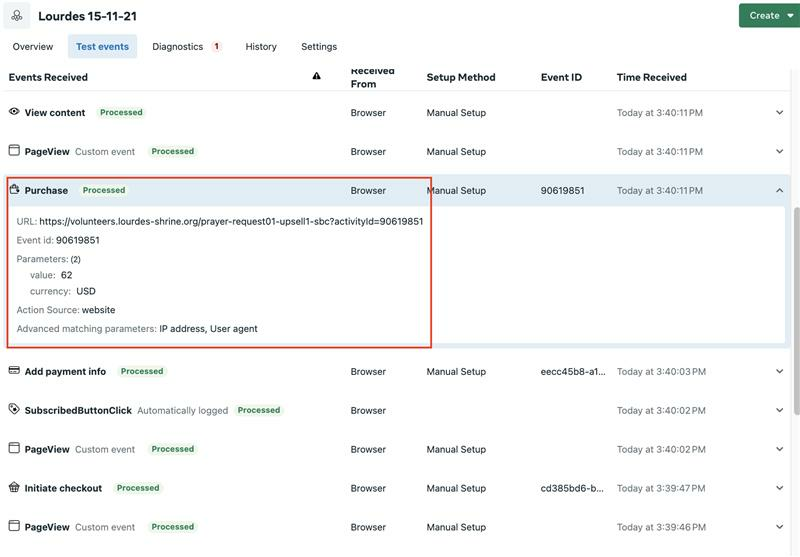This screenshot has height=557, width=800.
Task: Expand the SubscribedButtonClick event details
Action: click(x=779, y=410)
